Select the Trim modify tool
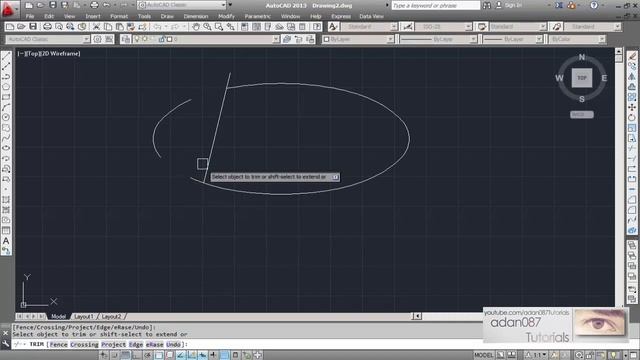640x360 pixels. pyautogui.click(x=632, y=148)
